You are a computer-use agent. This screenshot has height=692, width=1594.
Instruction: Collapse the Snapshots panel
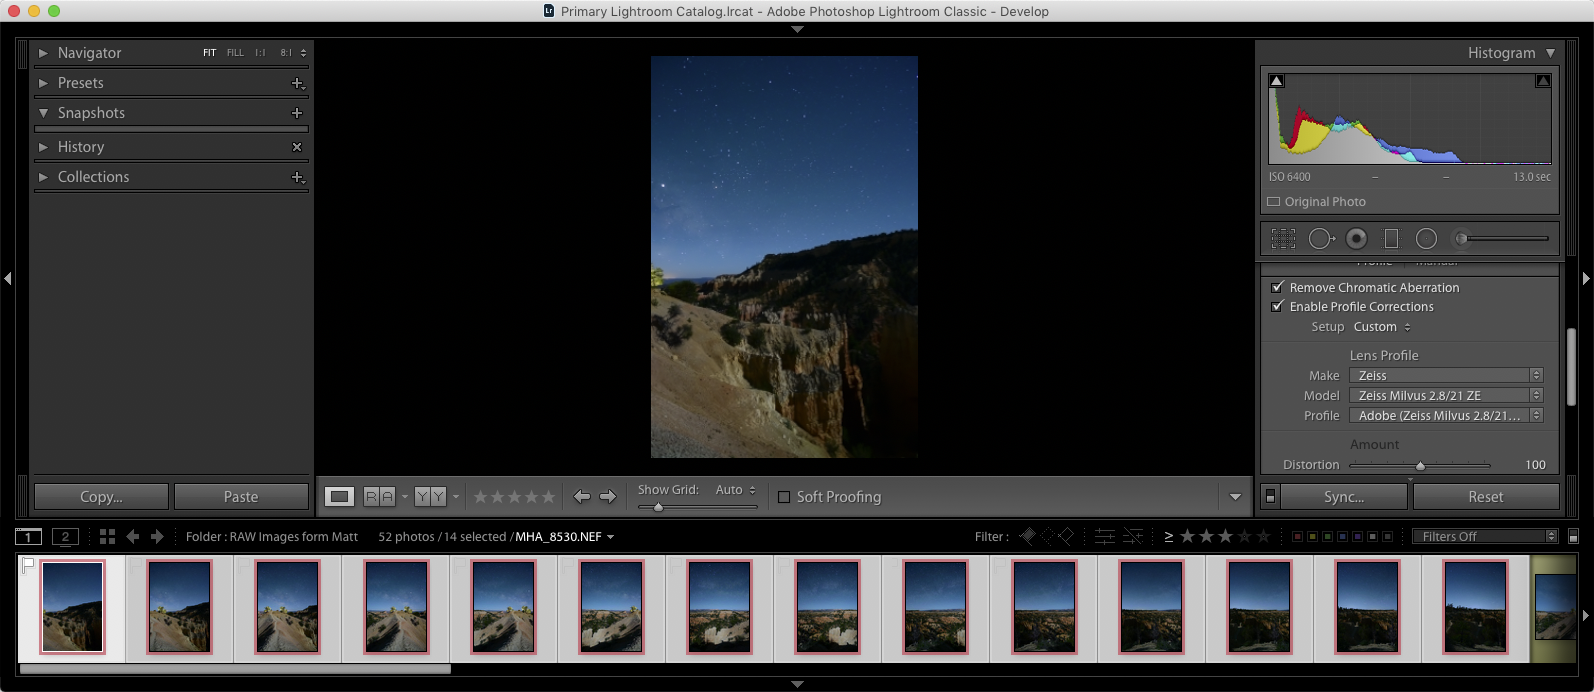(x=43, y=113)
